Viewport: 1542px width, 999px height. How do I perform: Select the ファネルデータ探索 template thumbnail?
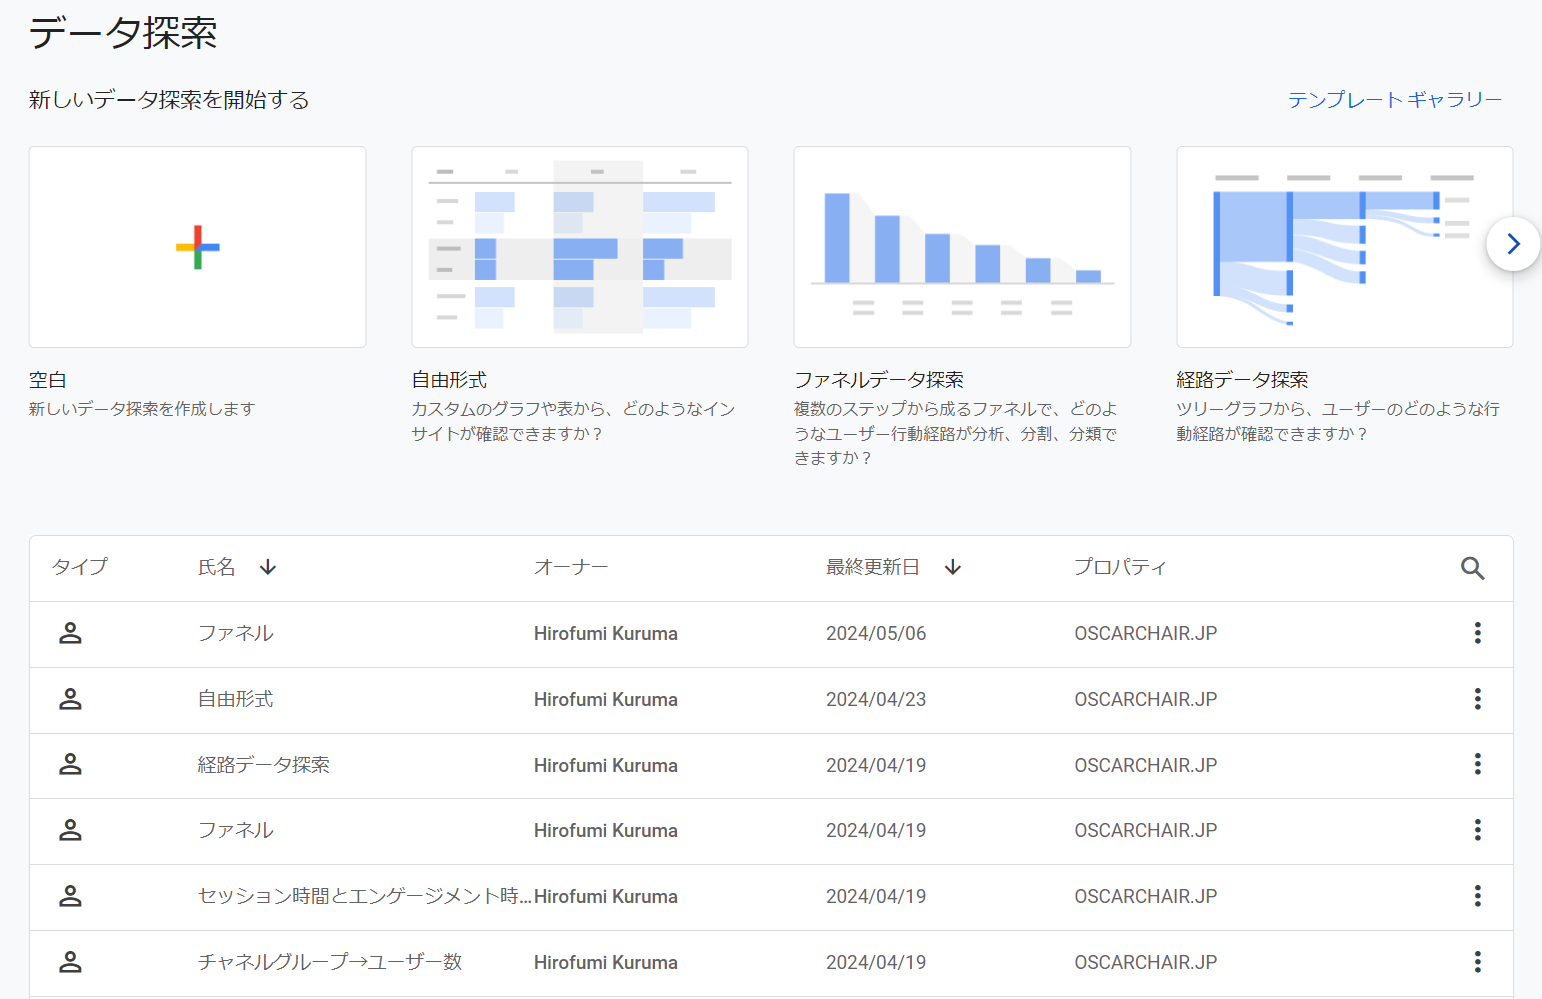coord(962,247)
